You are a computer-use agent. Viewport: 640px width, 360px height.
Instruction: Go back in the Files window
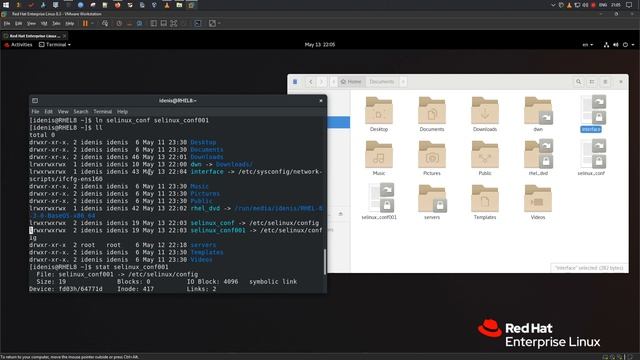311,82
